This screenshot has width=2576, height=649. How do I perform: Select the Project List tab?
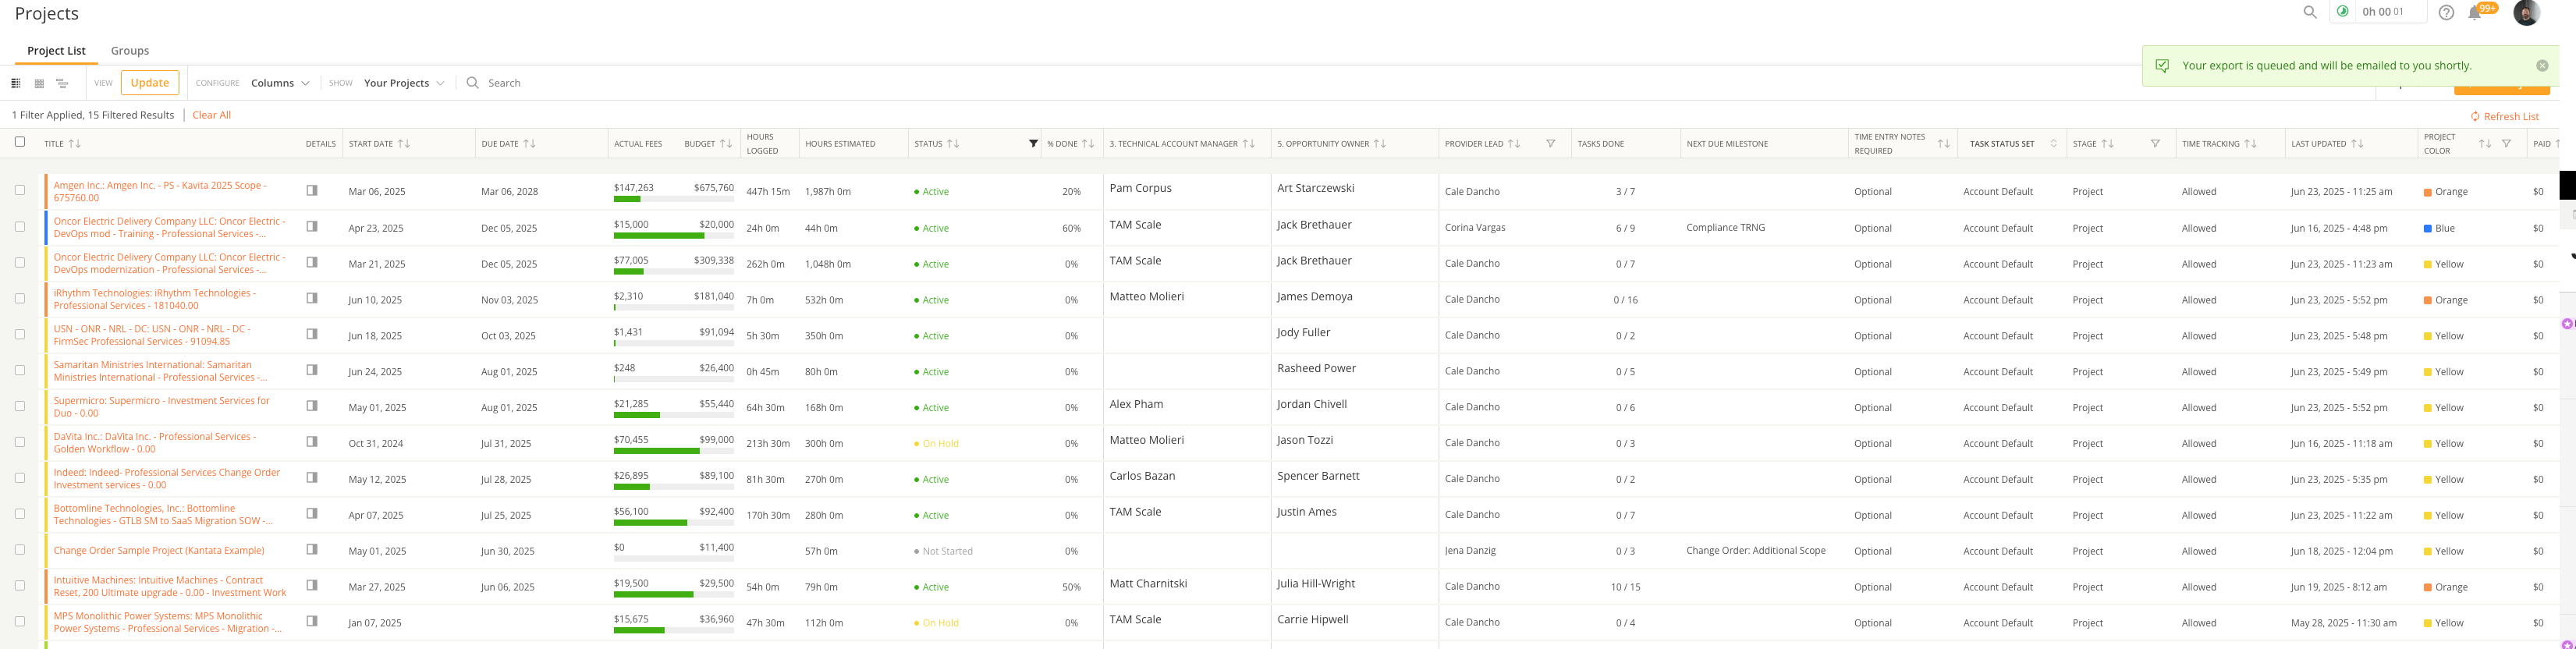click(x=56, y=51)
